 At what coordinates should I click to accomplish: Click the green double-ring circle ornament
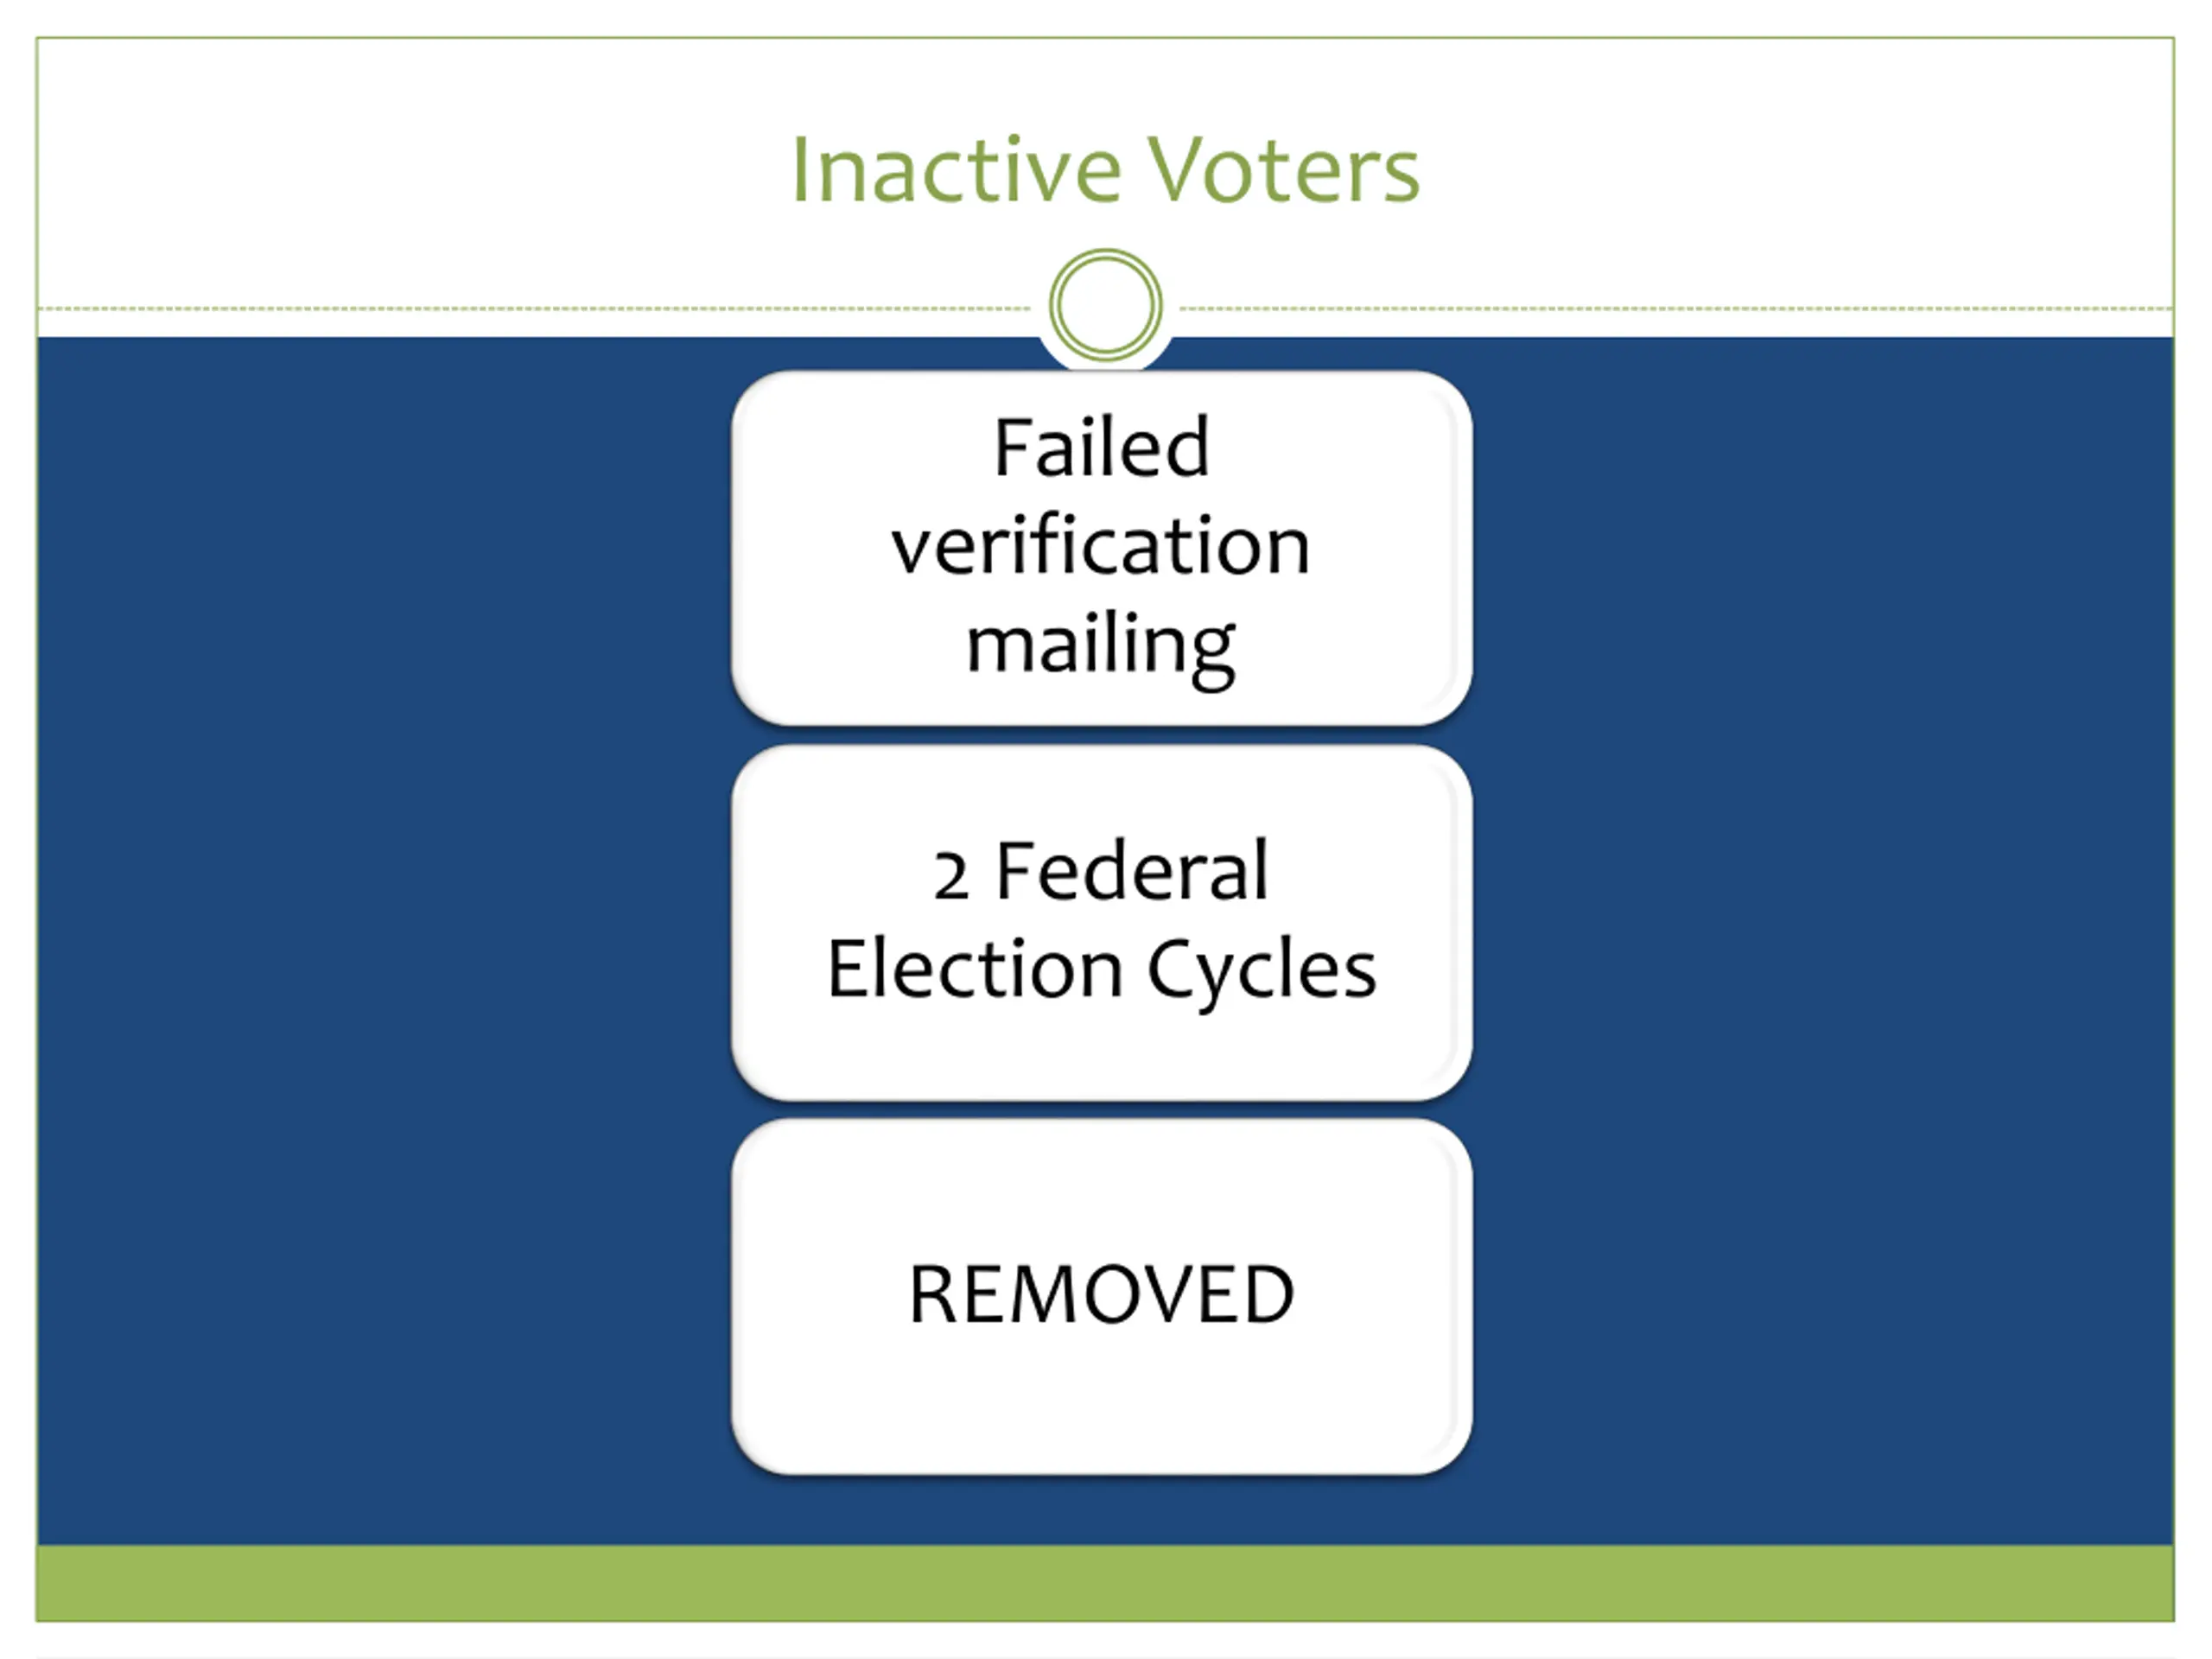tap(1105, 305)
